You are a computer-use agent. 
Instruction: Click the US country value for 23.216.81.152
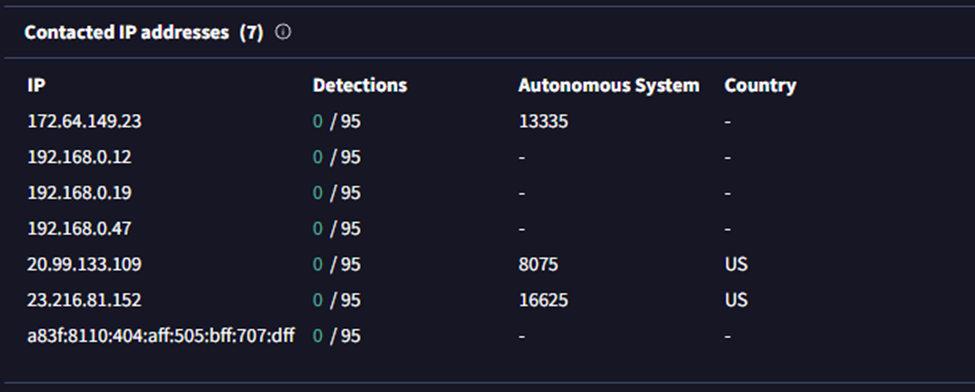(x=736, y=300)
